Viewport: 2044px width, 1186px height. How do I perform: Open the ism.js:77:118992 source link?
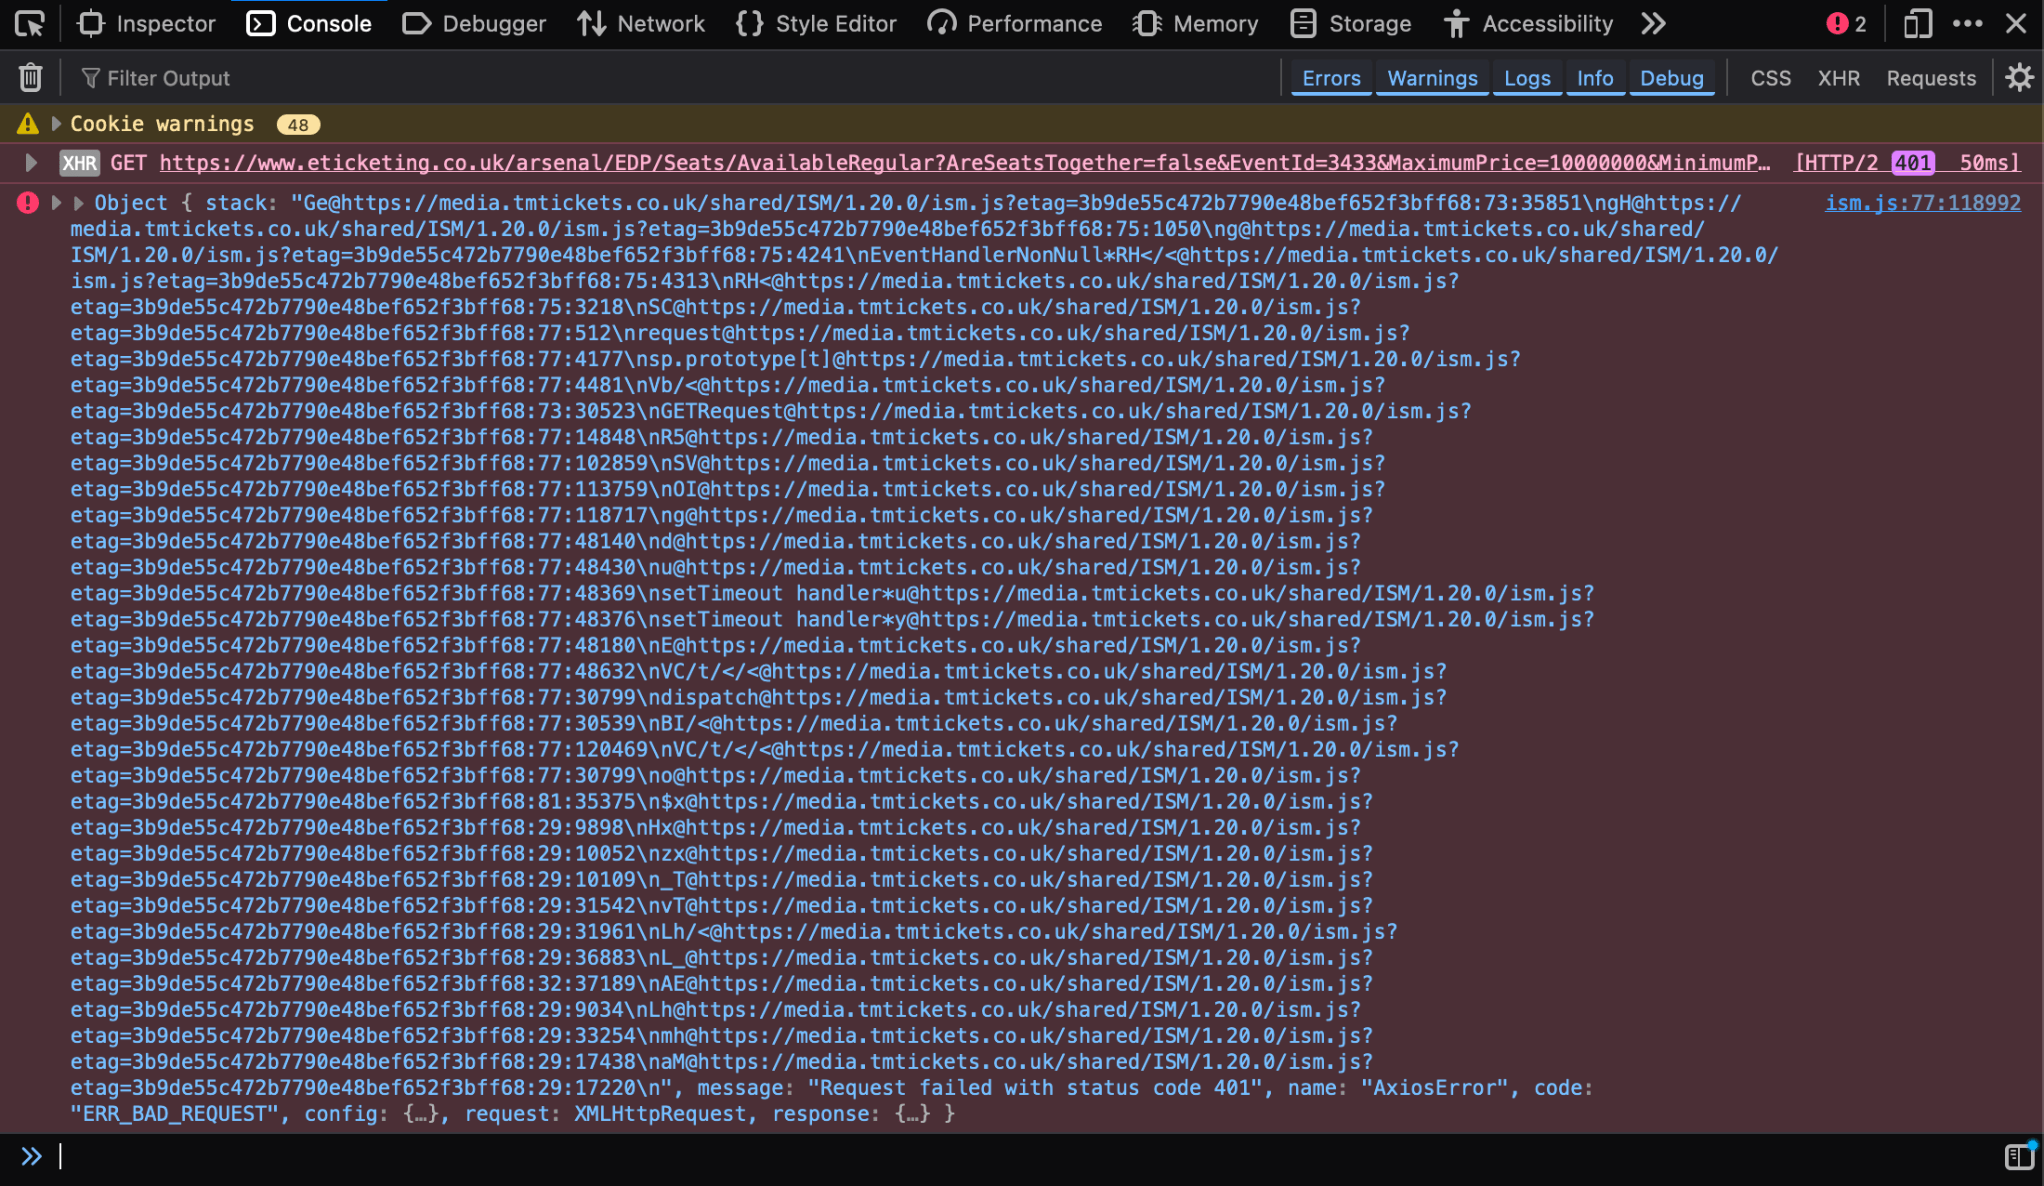tap(1922, 203)
